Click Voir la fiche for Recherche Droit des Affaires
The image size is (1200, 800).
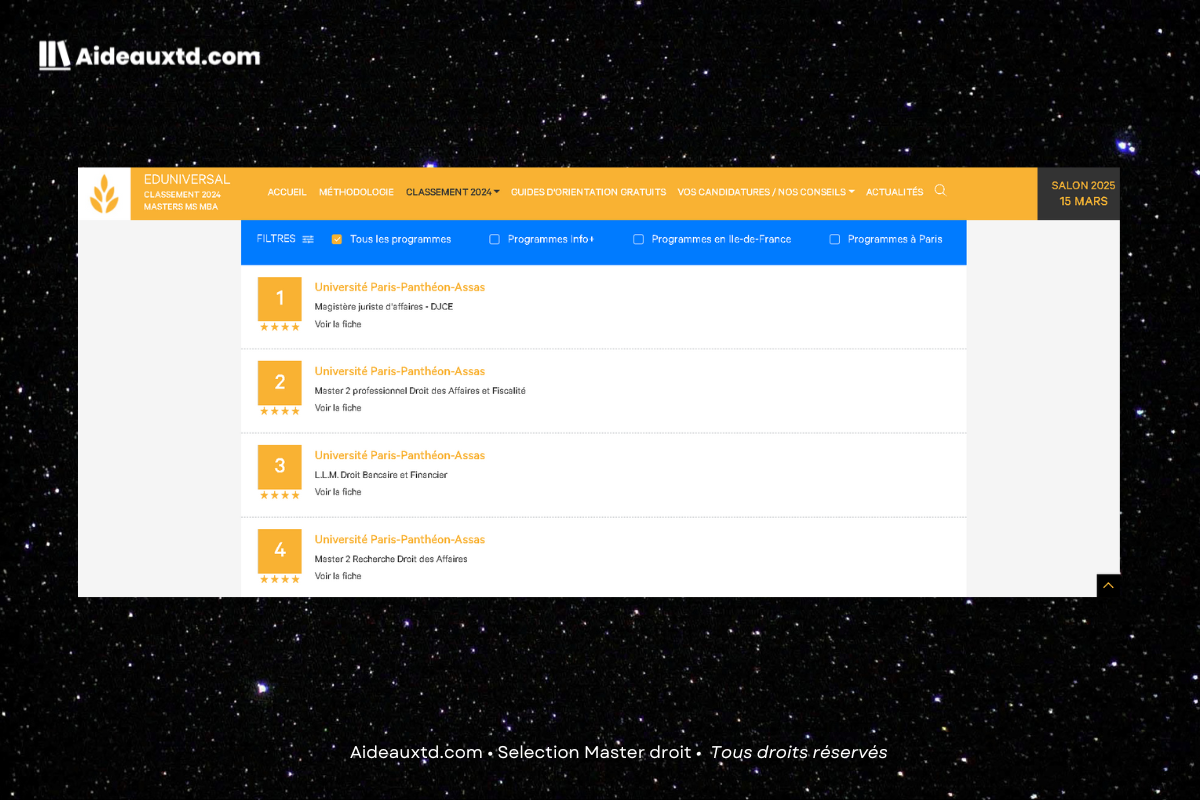click(x=338, y=576)
